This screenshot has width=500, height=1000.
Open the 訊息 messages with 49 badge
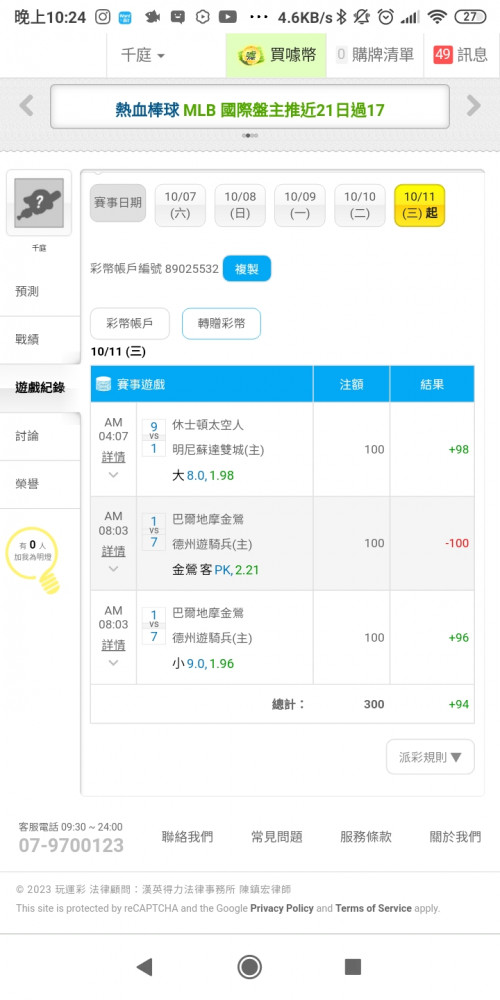point(460,55)
